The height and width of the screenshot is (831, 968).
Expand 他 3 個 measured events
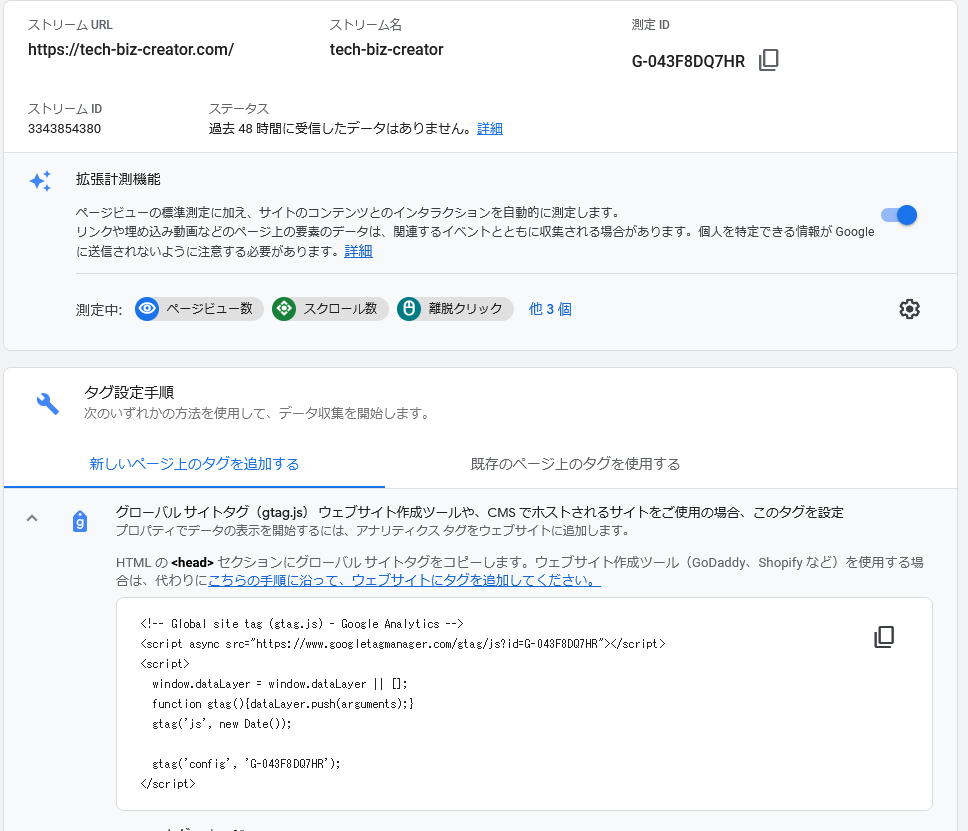550,309
